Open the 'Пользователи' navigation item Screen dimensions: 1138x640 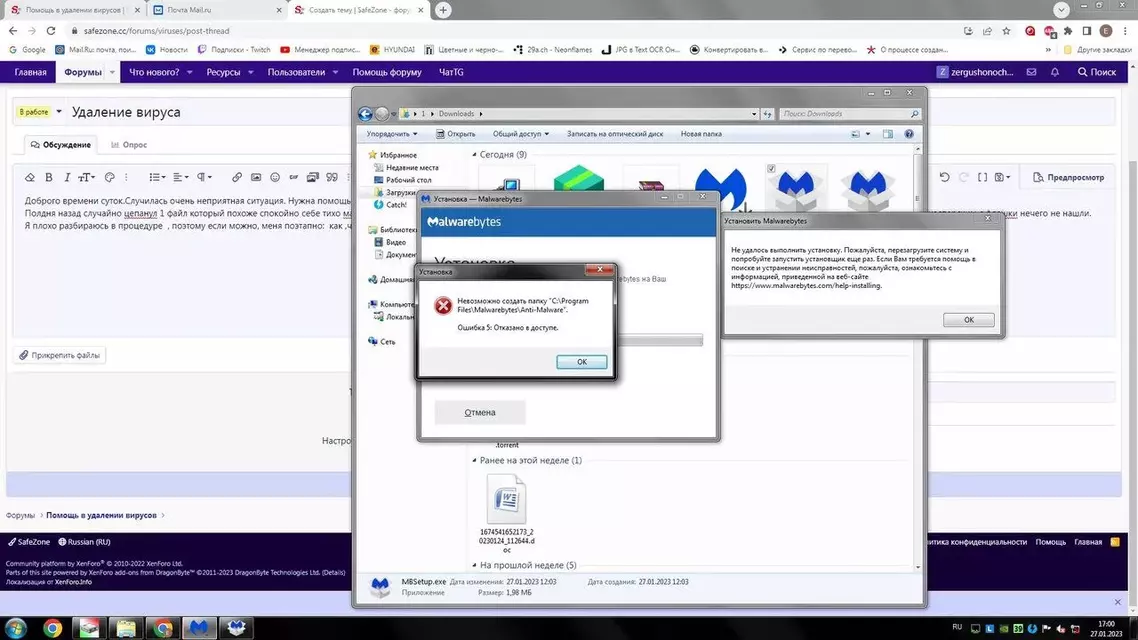click(296, 72)
